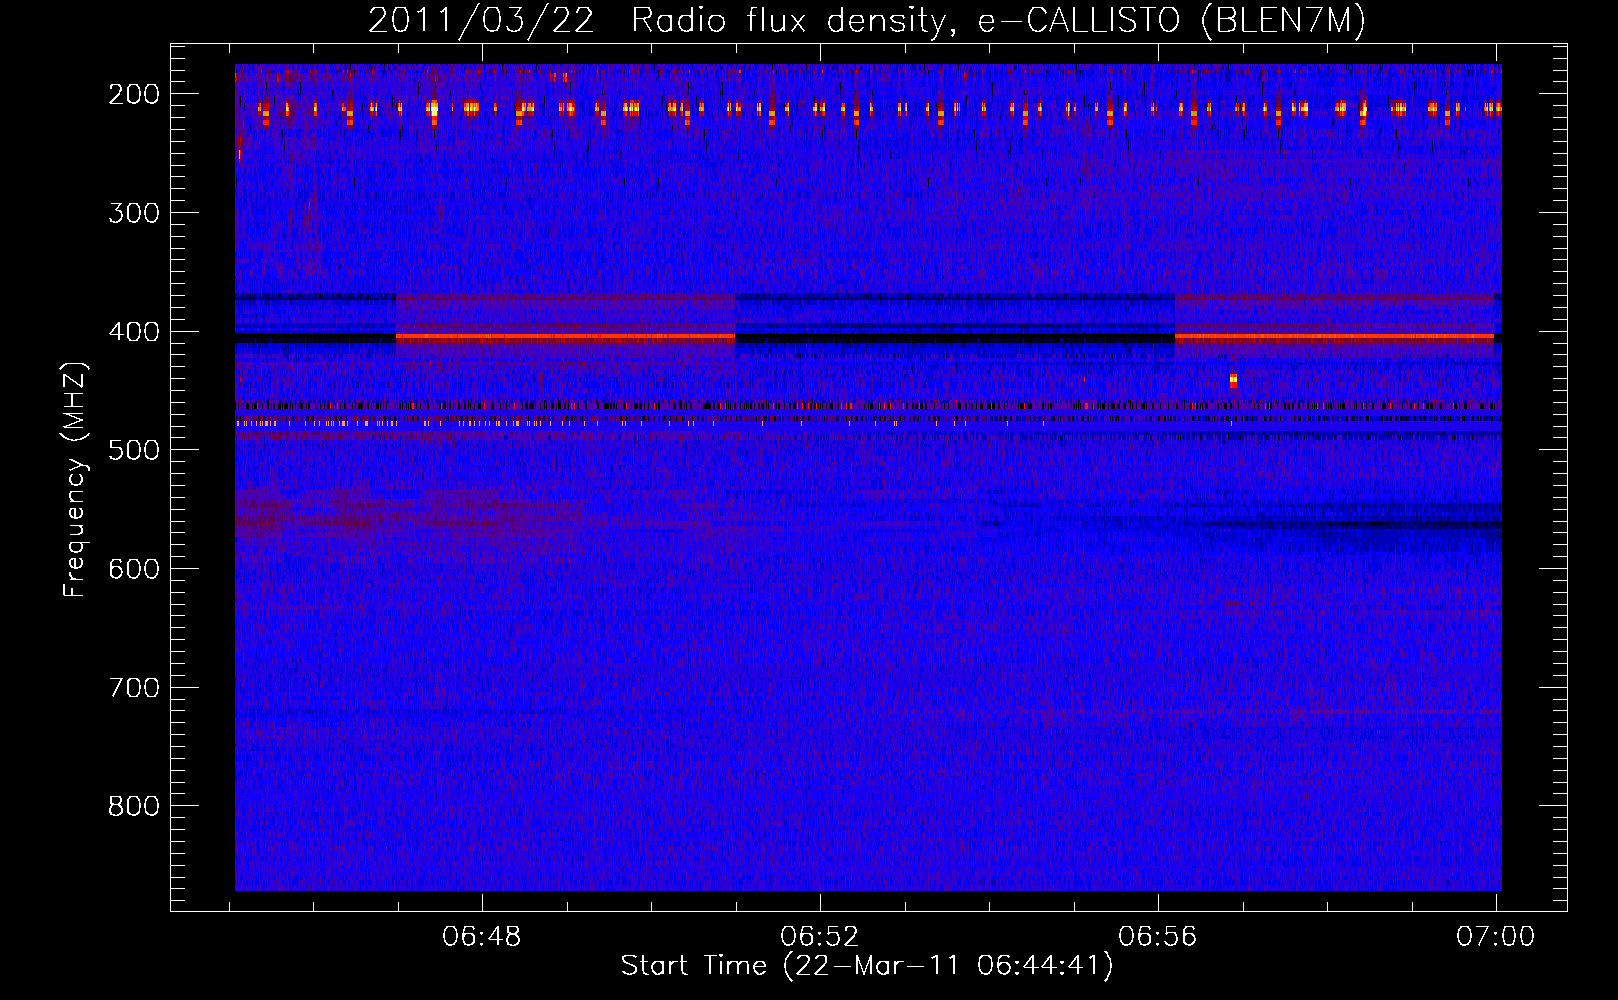This screenshot has height=1000, width=1618.
Task: Click the 300 frequency tick label
Action: 134,213
